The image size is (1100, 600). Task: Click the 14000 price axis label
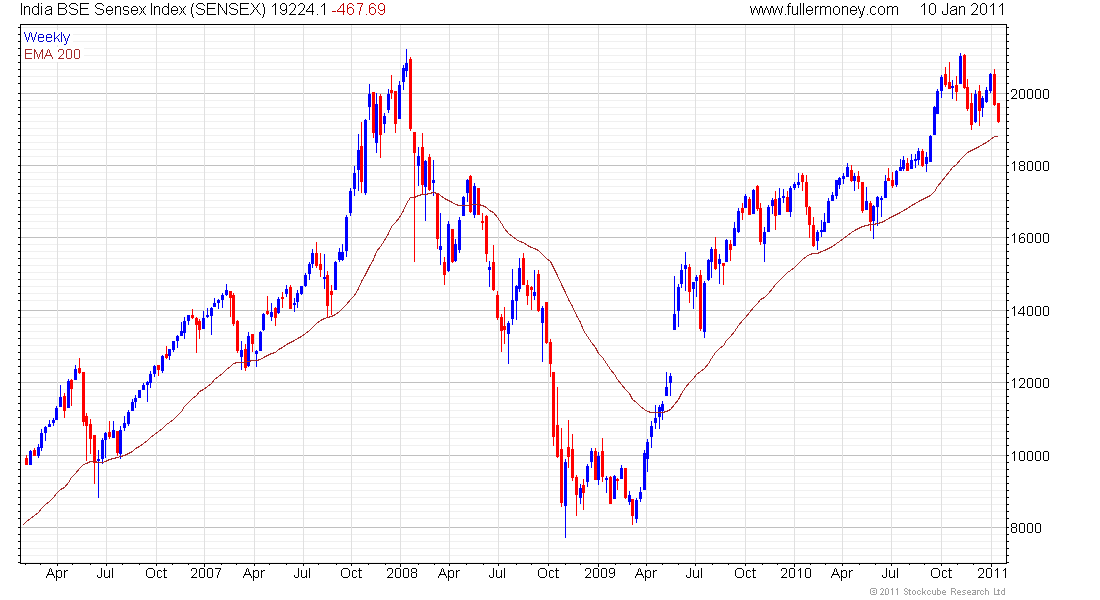(1030, 311)
